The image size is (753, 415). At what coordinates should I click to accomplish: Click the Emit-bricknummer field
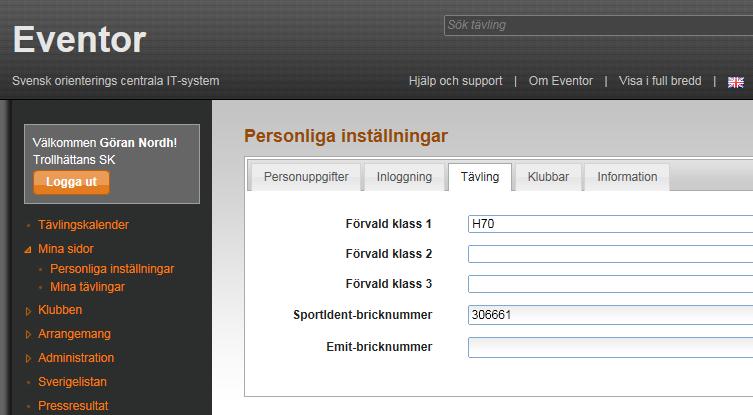tap(610, 347)
